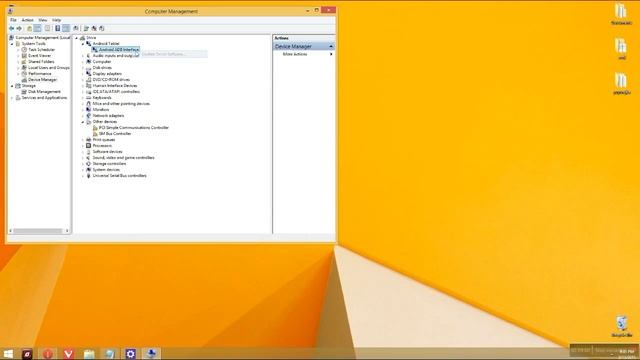Select the Performance node
The height and width of the screenshot is (360, 640).
(40, 73)
